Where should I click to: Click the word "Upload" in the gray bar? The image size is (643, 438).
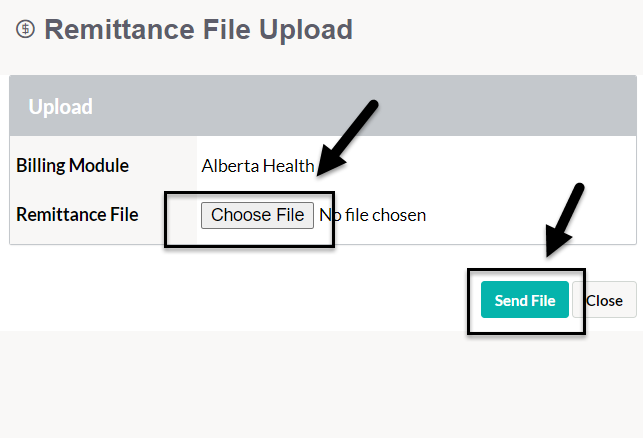pyautogui.click(x=60, y=106)
